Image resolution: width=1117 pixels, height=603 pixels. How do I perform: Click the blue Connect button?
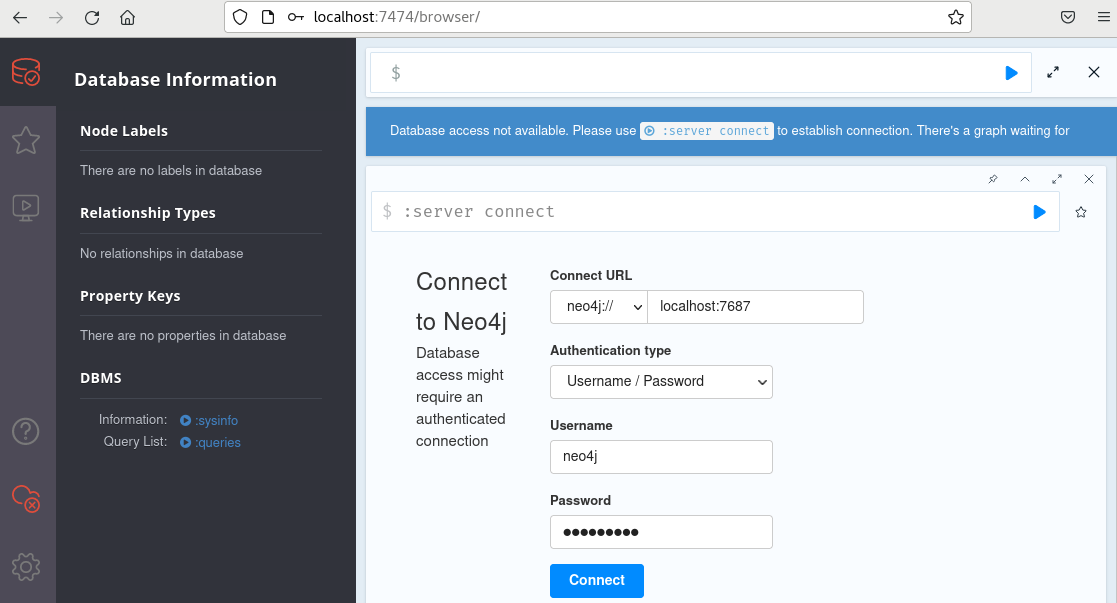pyautogui.click(x=597, y=581)
